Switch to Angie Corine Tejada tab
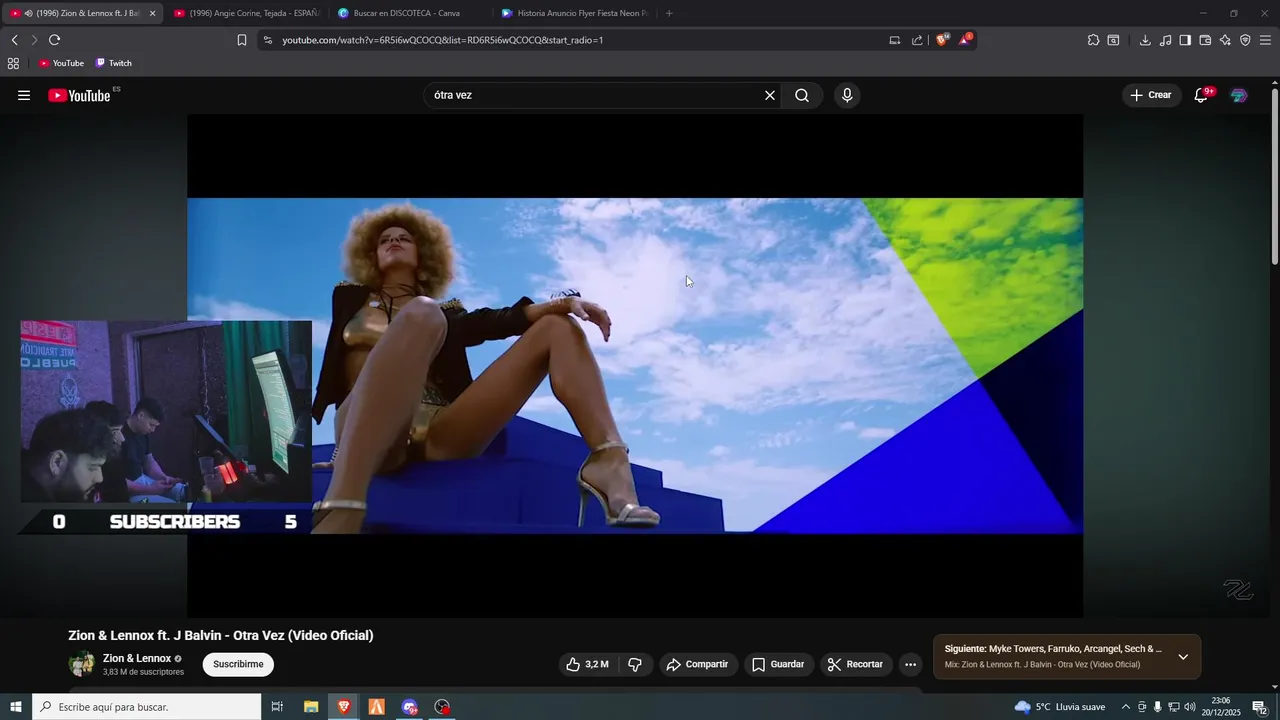The image size is (1280, 720). [246, 13]
